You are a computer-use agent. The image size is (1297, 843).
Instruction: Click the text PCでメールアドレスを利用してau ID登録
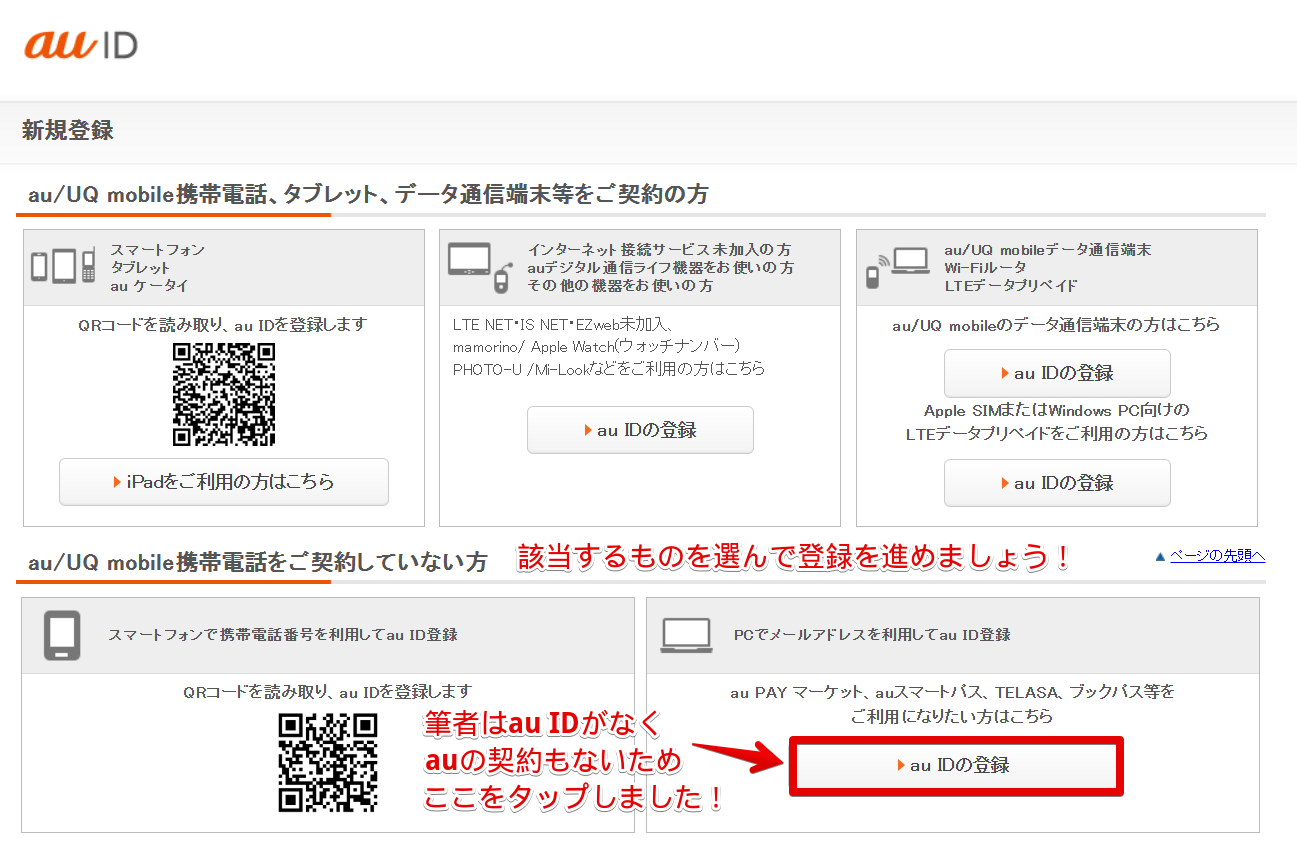(x=872, y=635)
